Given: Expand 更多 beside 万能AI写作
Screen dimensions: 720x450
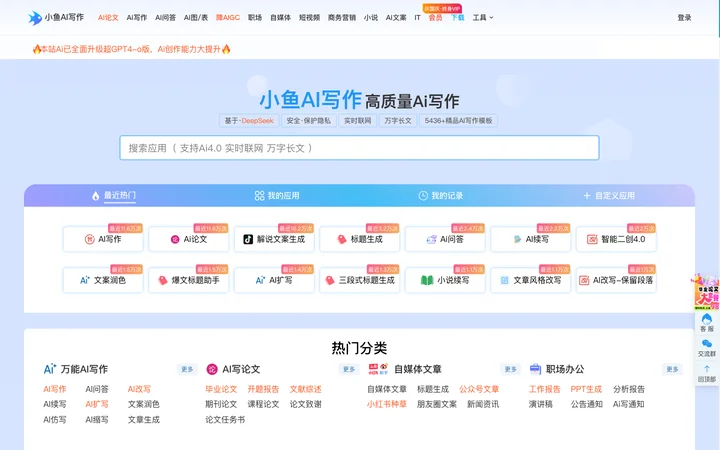Looking at the screenshot, I should click(x=187, y=369).
